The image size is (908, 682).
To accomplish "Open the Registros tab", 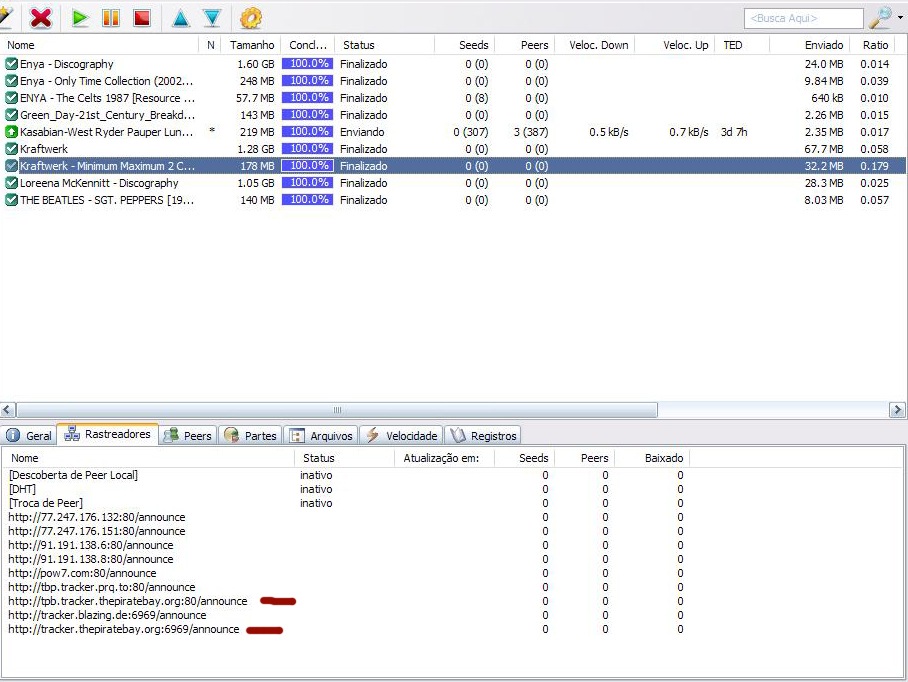I will tap(483, 435).
